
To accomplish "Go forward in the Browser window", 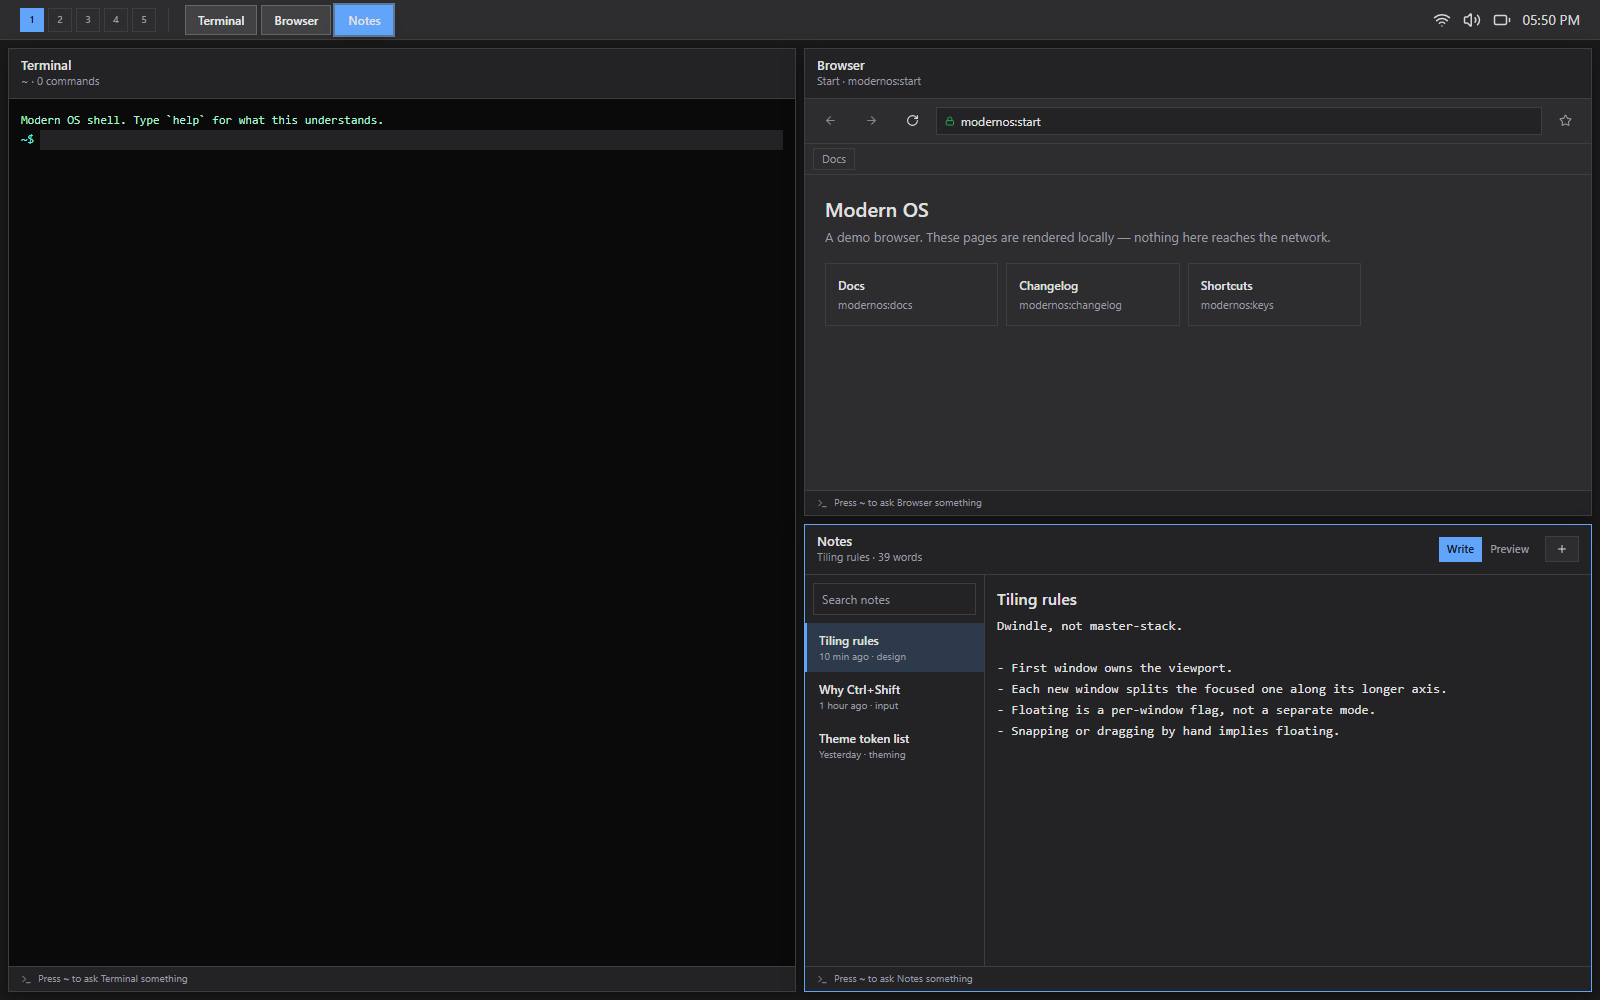I will coord(871,121).
